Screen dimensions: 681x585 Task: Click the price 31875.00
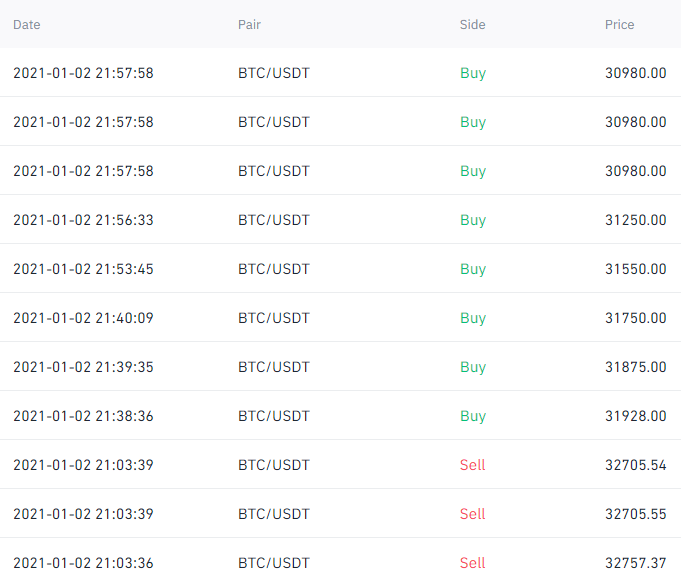tap(635, 367)
